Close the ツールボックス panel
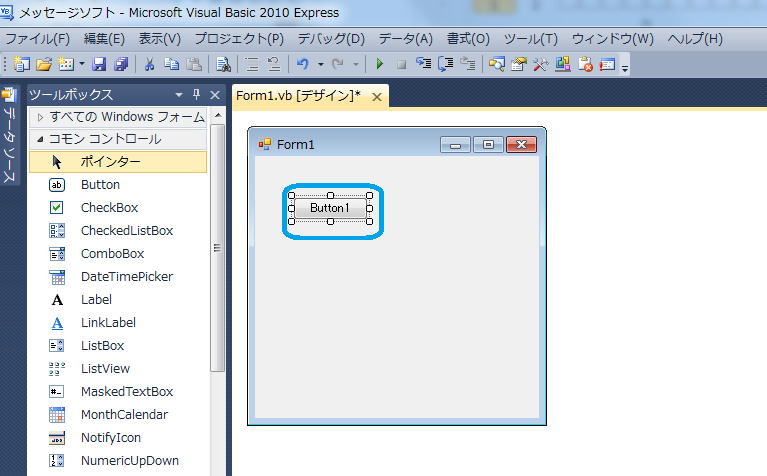Image resolution: width=767 pixels, height=476 pixels. pos(215,94)
